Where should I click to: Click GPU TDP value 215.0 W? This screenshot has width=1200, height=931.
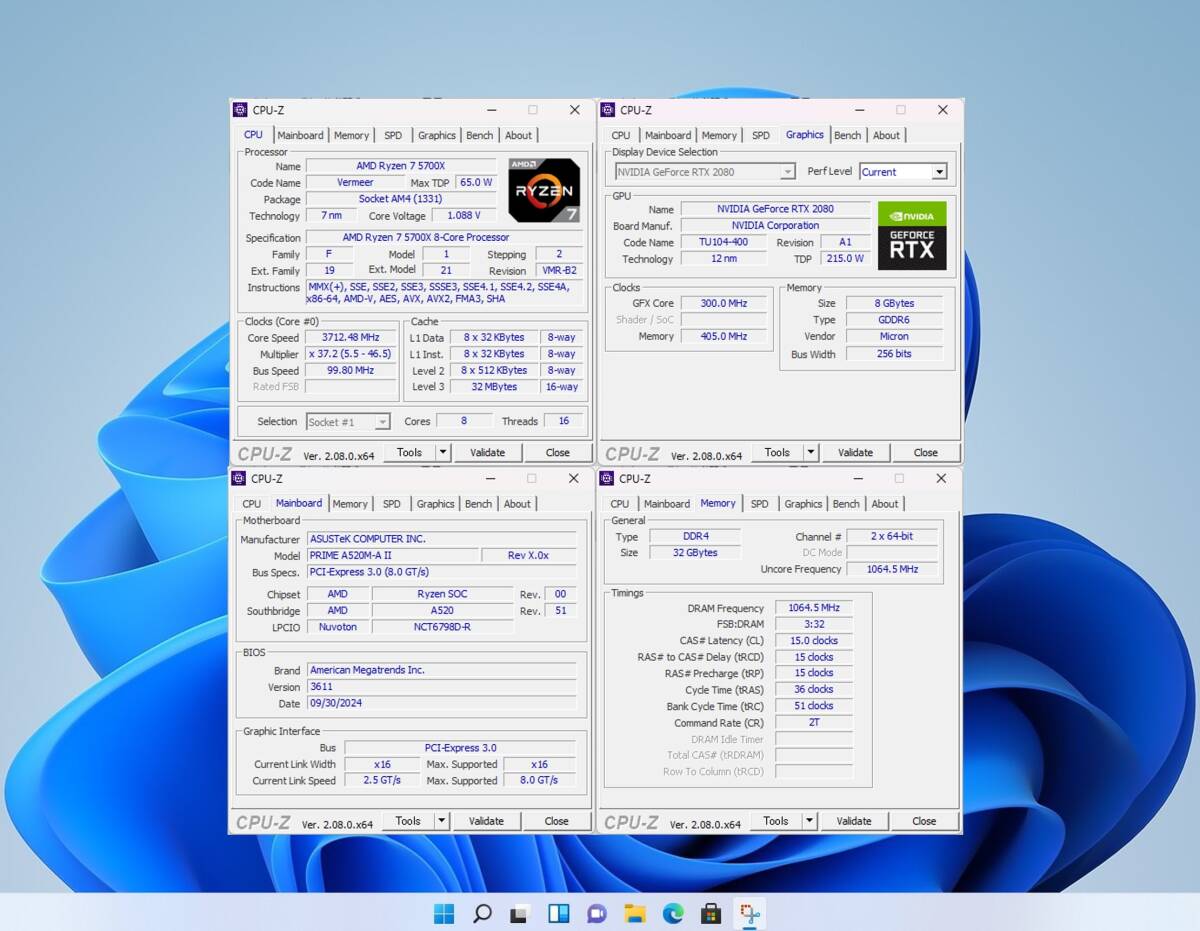[x=844, y=258]
